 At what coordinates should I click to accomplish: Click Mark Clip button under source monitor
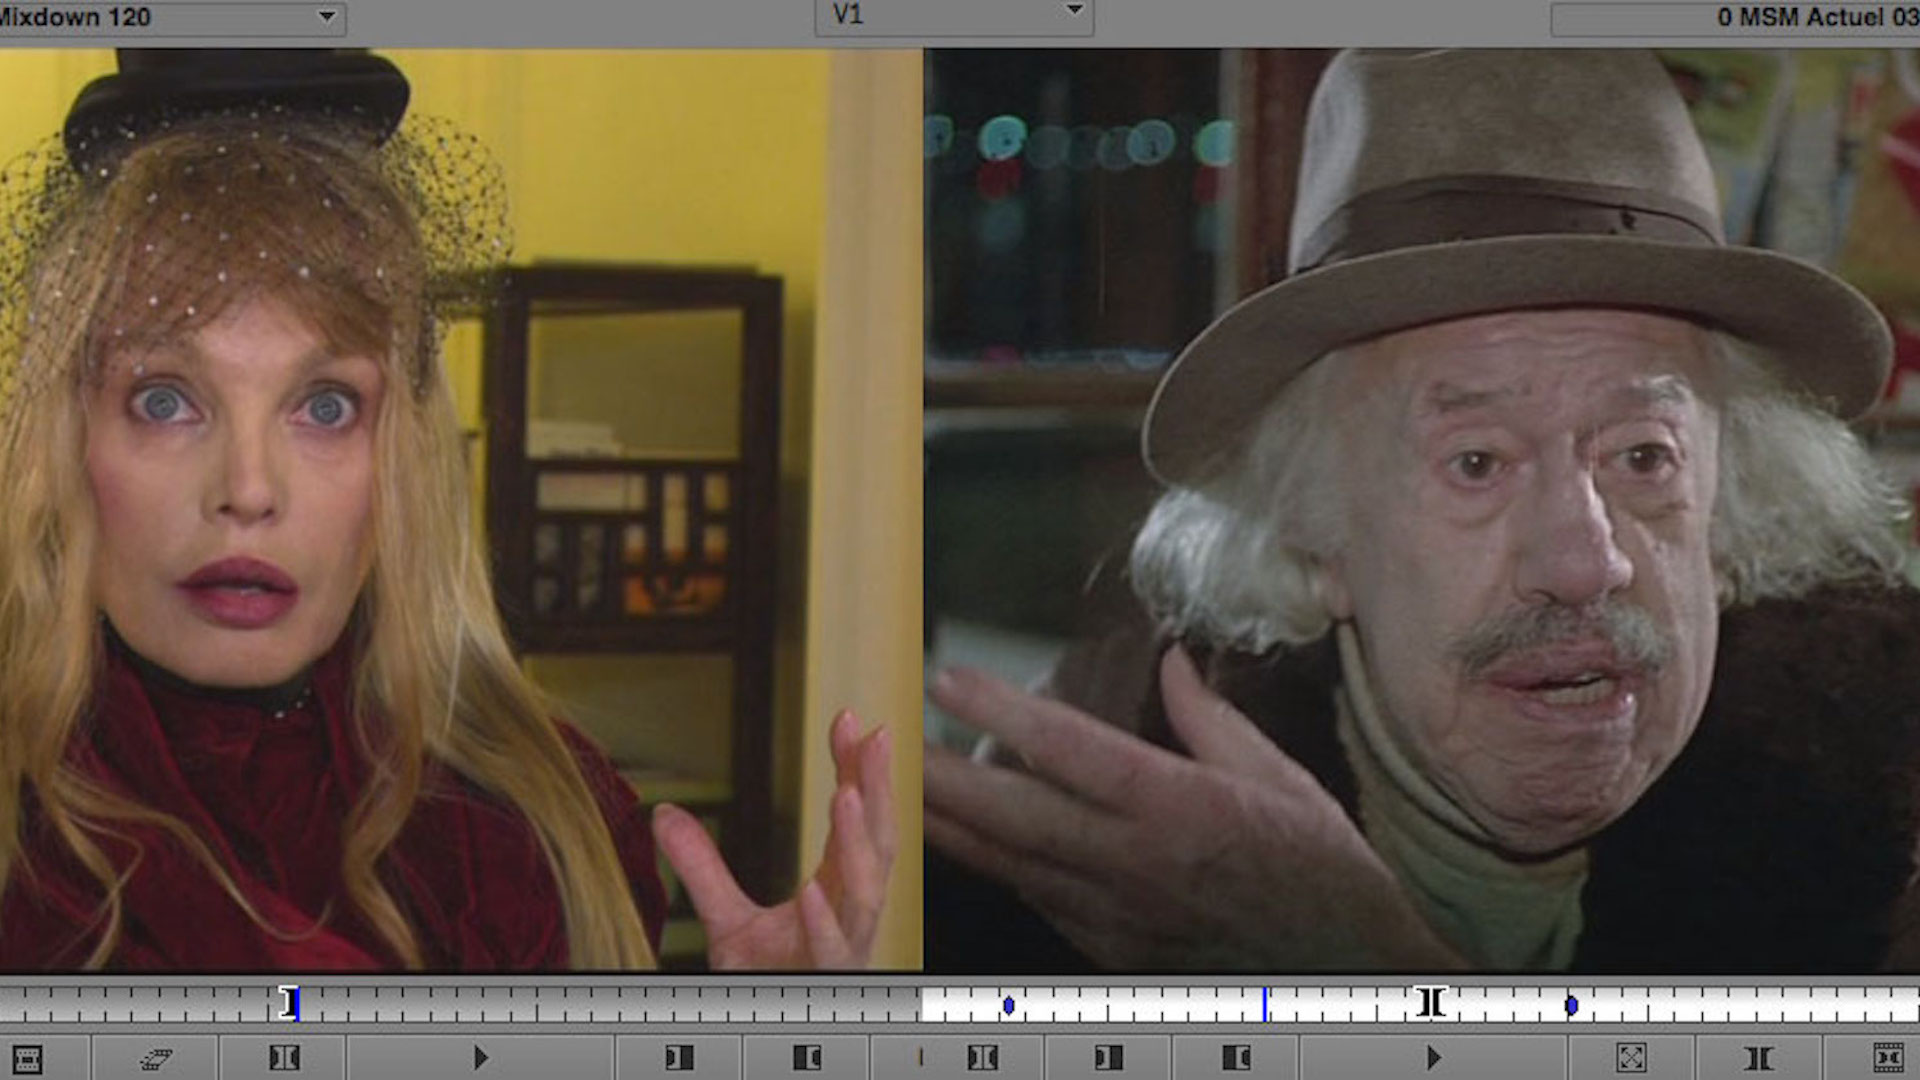point(284,1057)
